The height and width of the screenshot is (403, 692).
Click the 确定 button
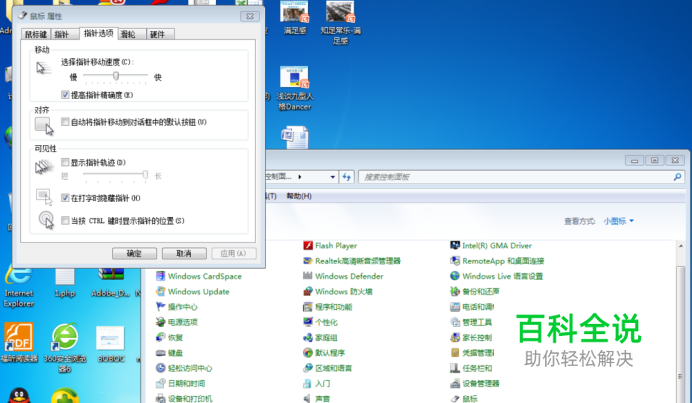click(x=134, y=253)
